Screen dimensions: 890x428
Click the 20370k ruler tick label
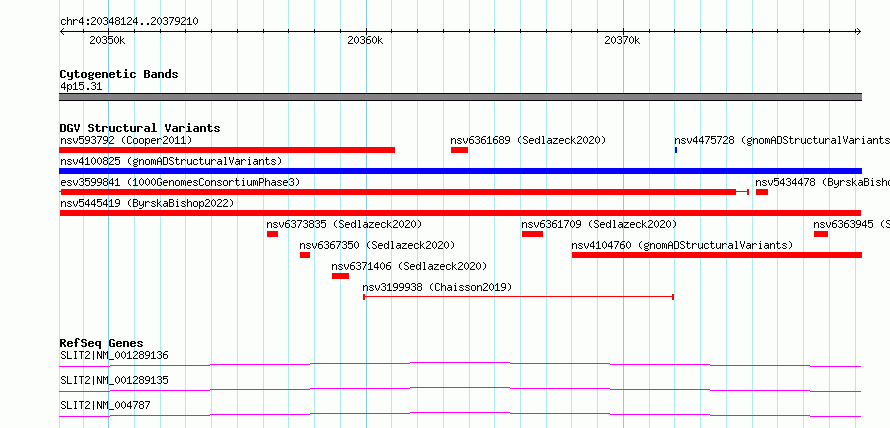[622, 40]
